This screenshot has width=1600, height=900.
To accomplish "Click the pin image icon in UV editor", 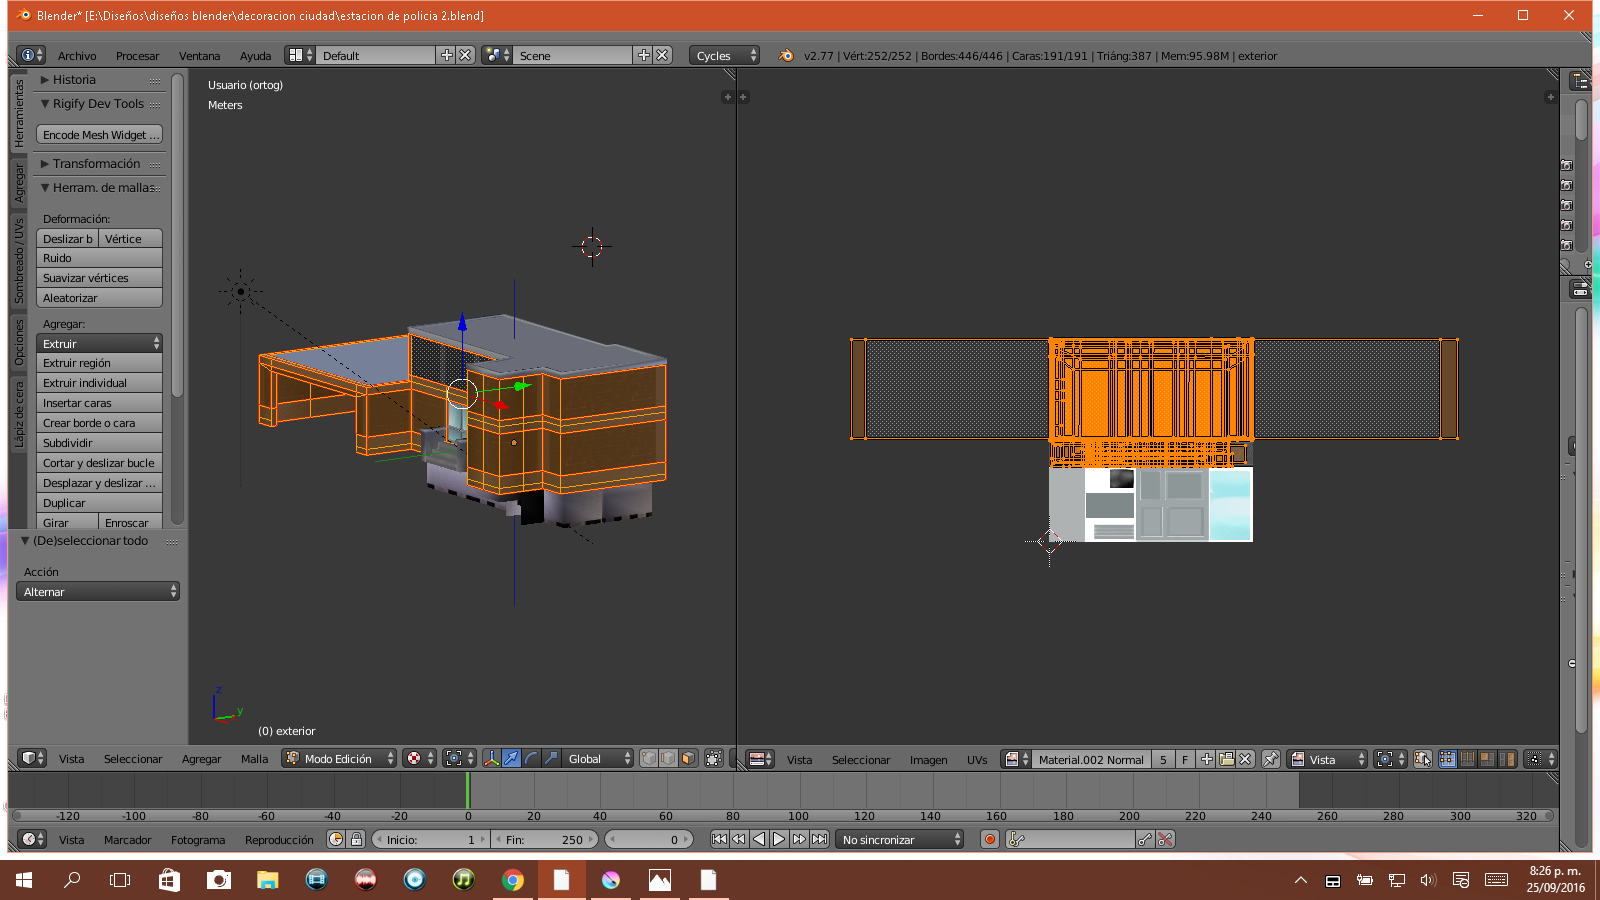I will tap(1271, 759).
